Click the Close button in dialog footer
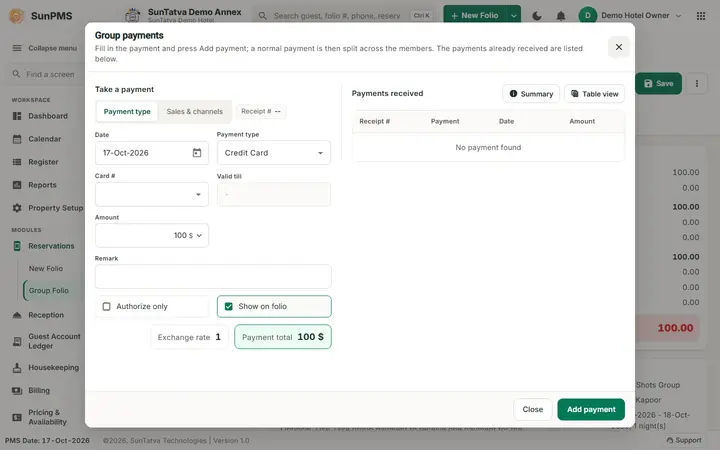The width and height of the screenshot is (720, 450). coord(533,409)
